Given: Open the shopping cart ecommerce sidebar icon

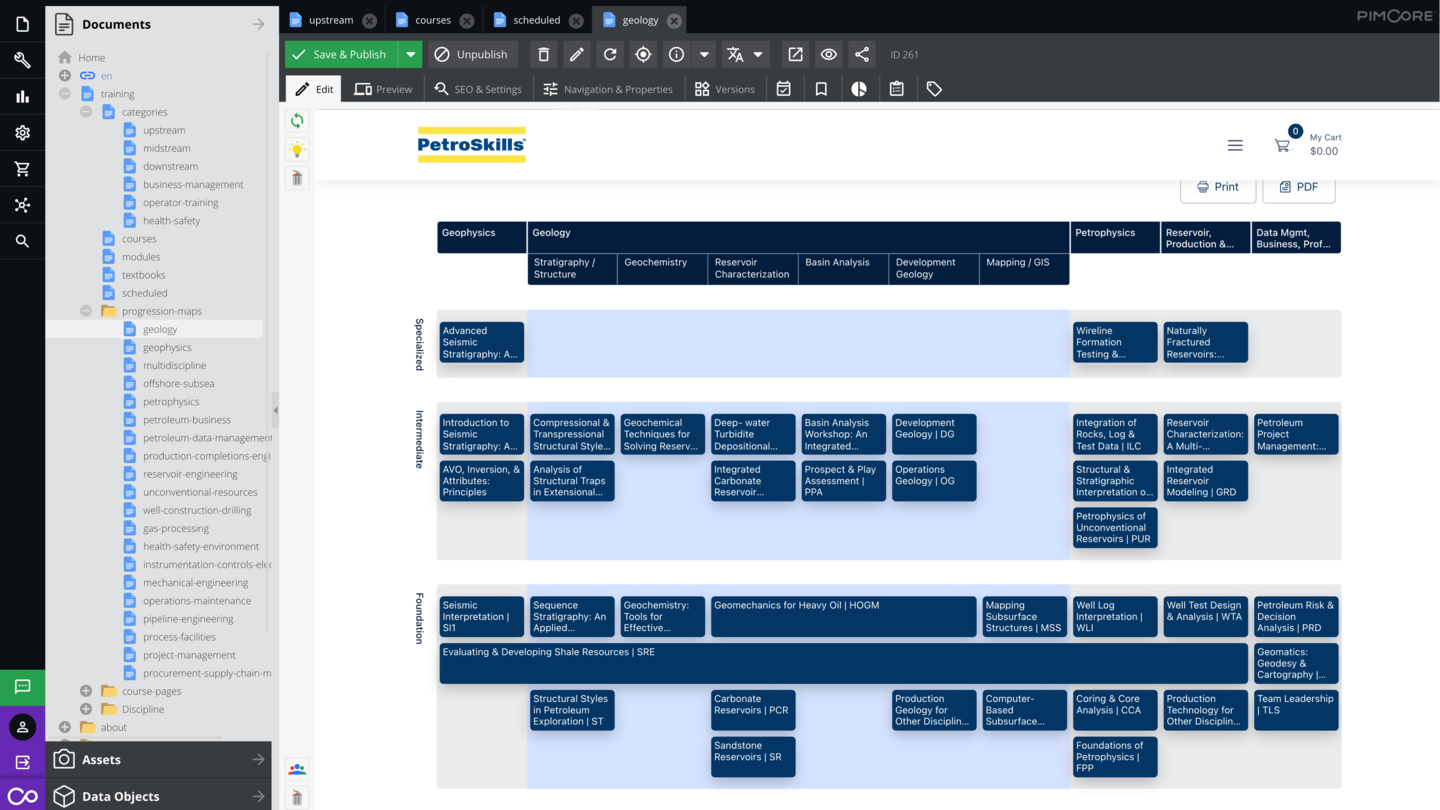Looking at the screenshot, I should (x=22, y=169).
